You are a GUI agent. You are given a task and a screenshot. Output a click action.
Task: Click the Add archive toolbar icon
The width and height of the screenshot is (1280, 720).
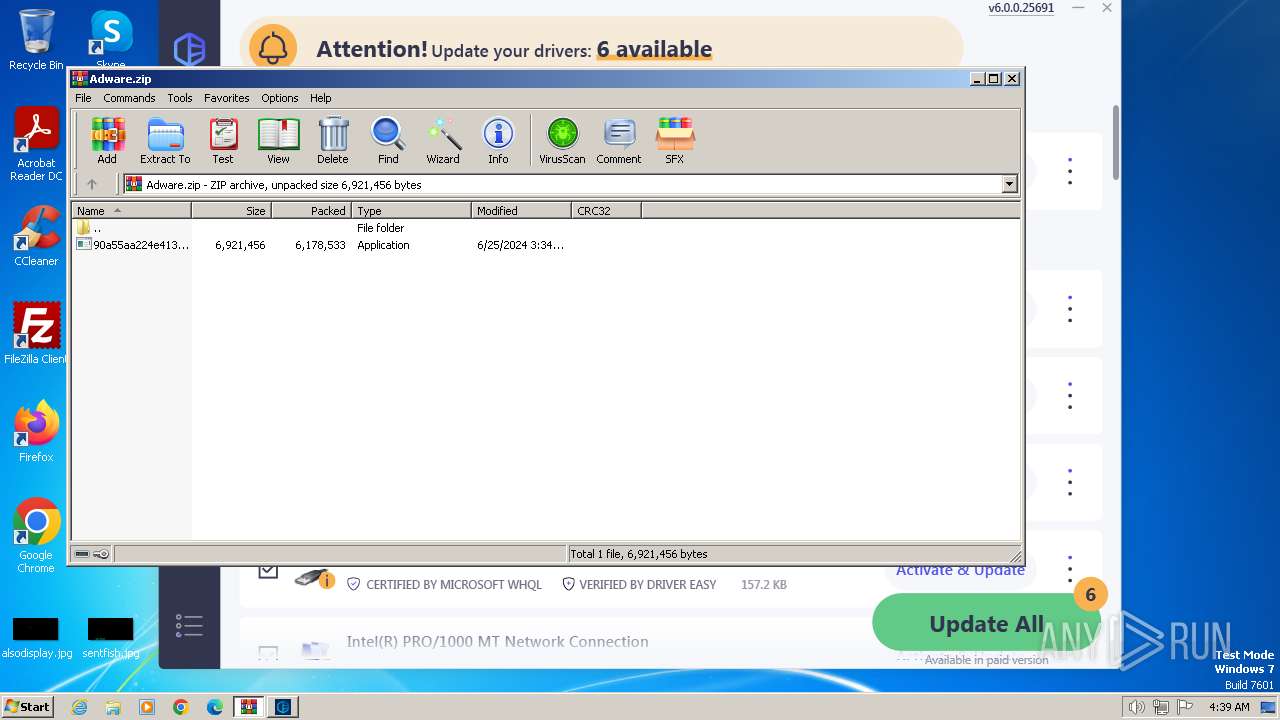point(107,141)
